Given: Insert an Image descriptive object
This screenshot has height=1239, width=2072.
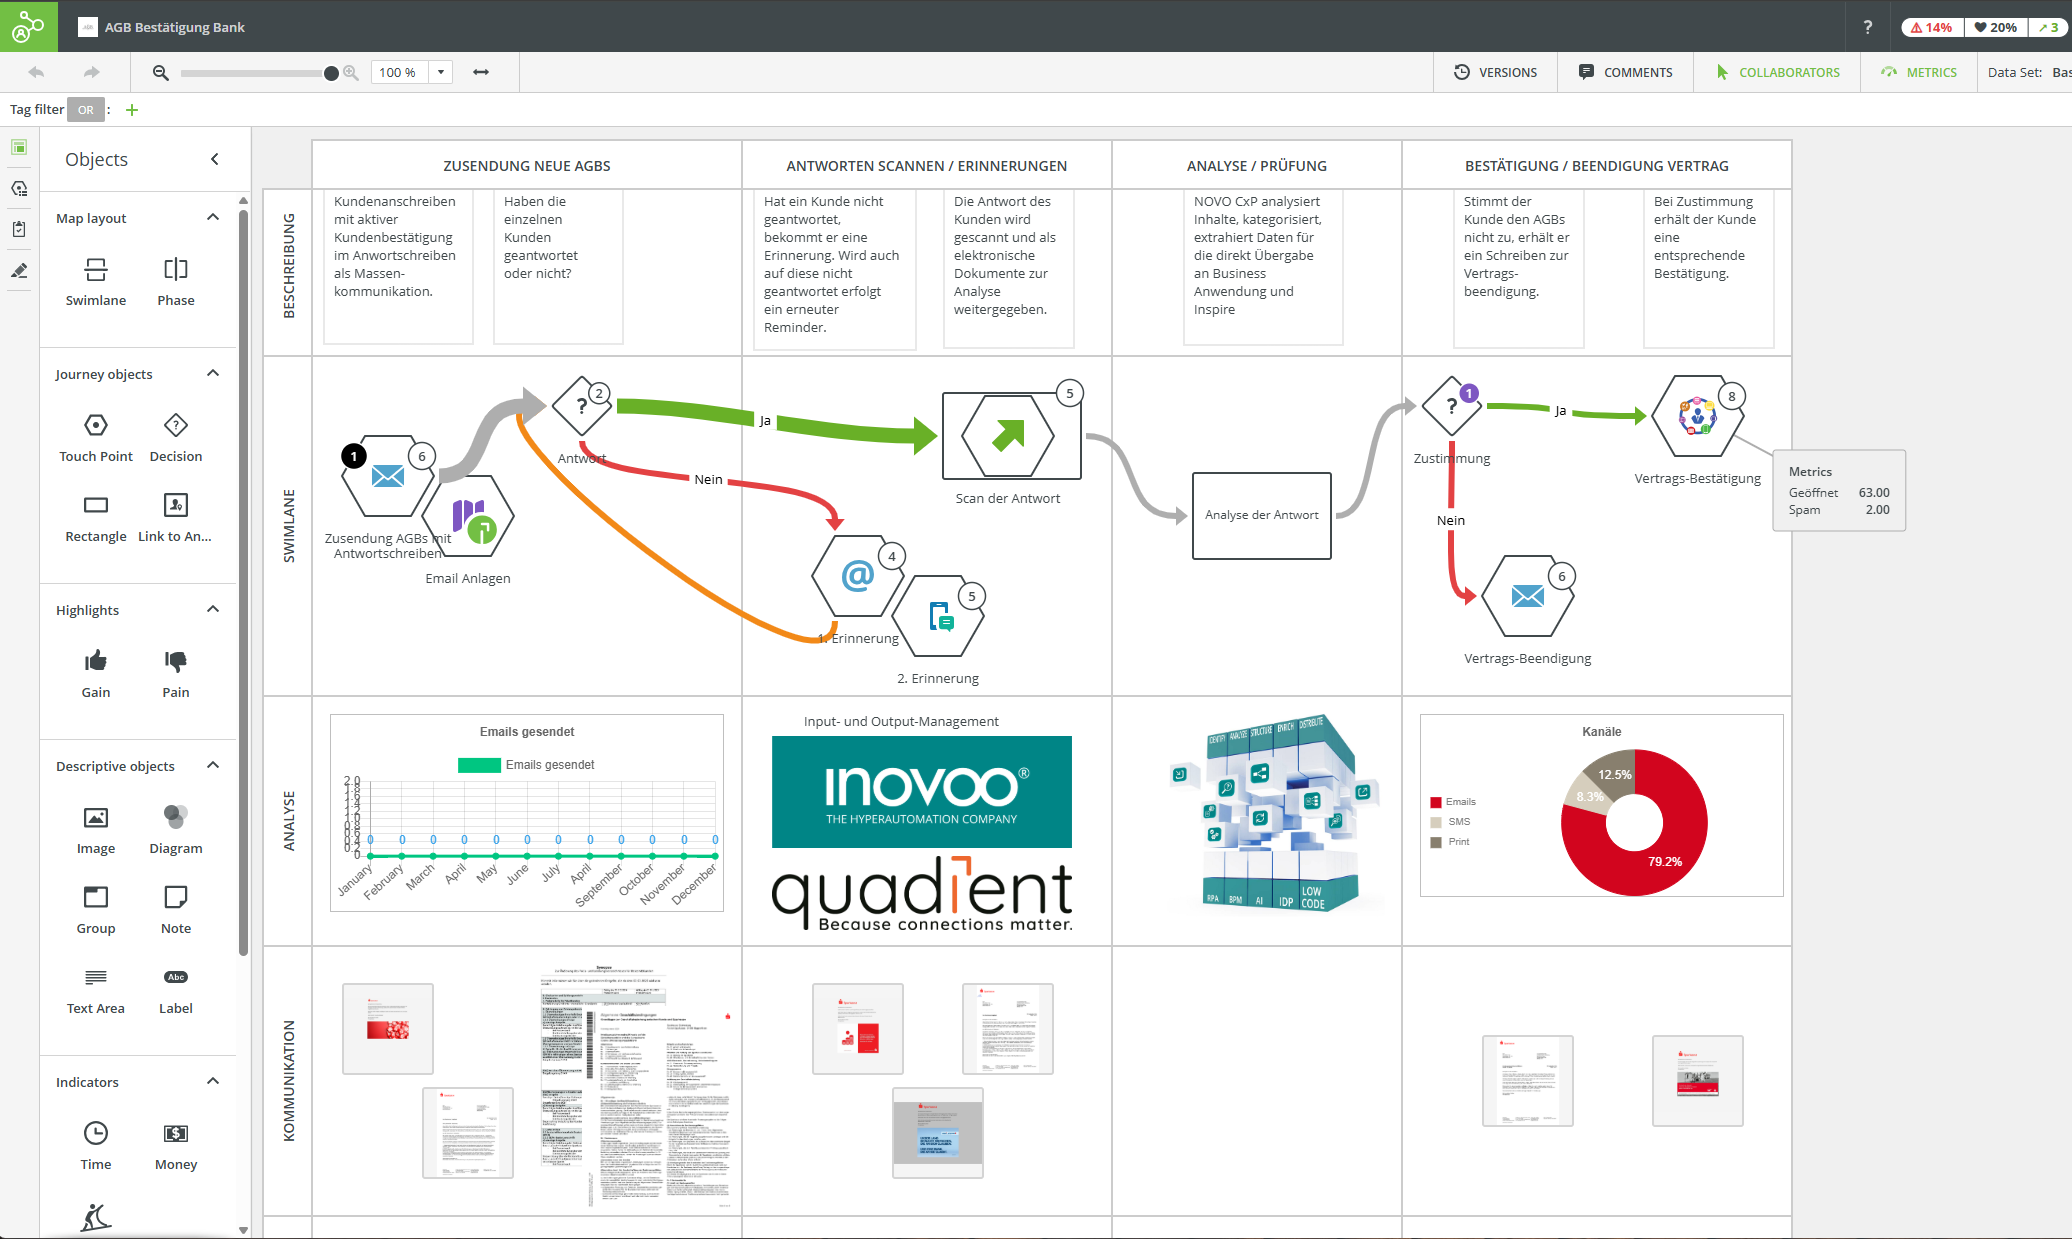Looking at the screenshot, I should (95, 820).
